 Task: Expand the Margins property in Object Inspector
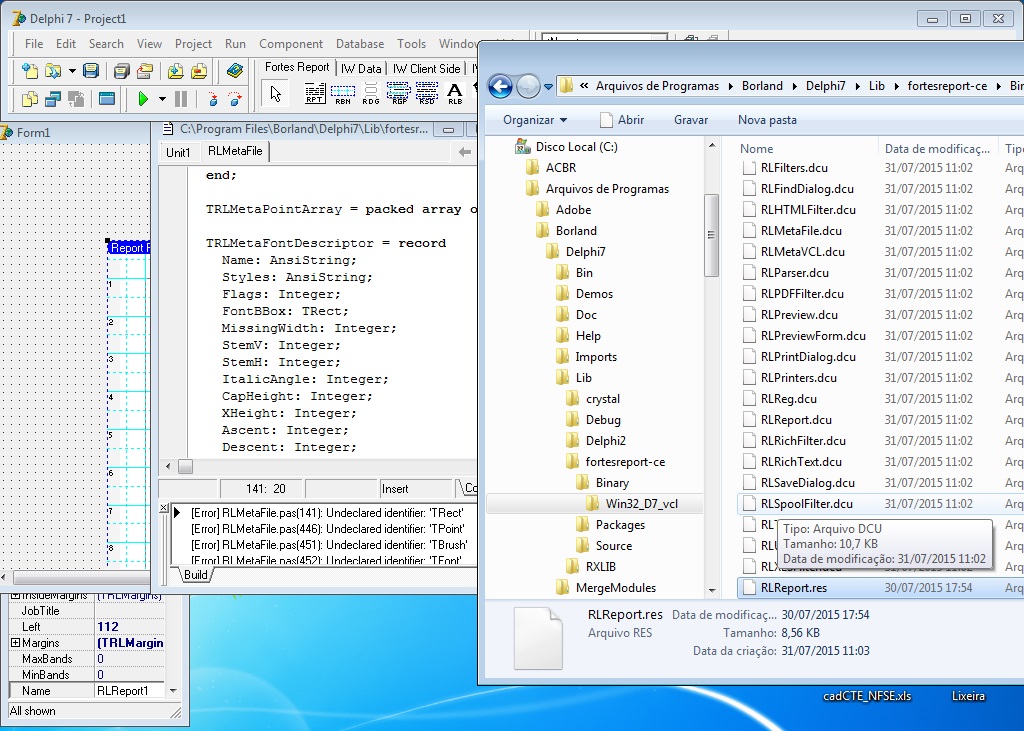coord(15,643)
